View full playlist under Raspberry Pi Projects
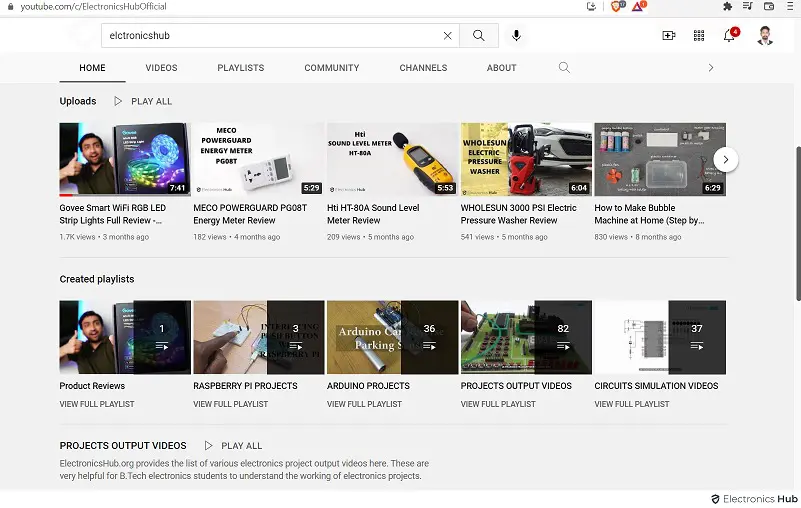This screenshot has height=508, width=801. (230, 404)
